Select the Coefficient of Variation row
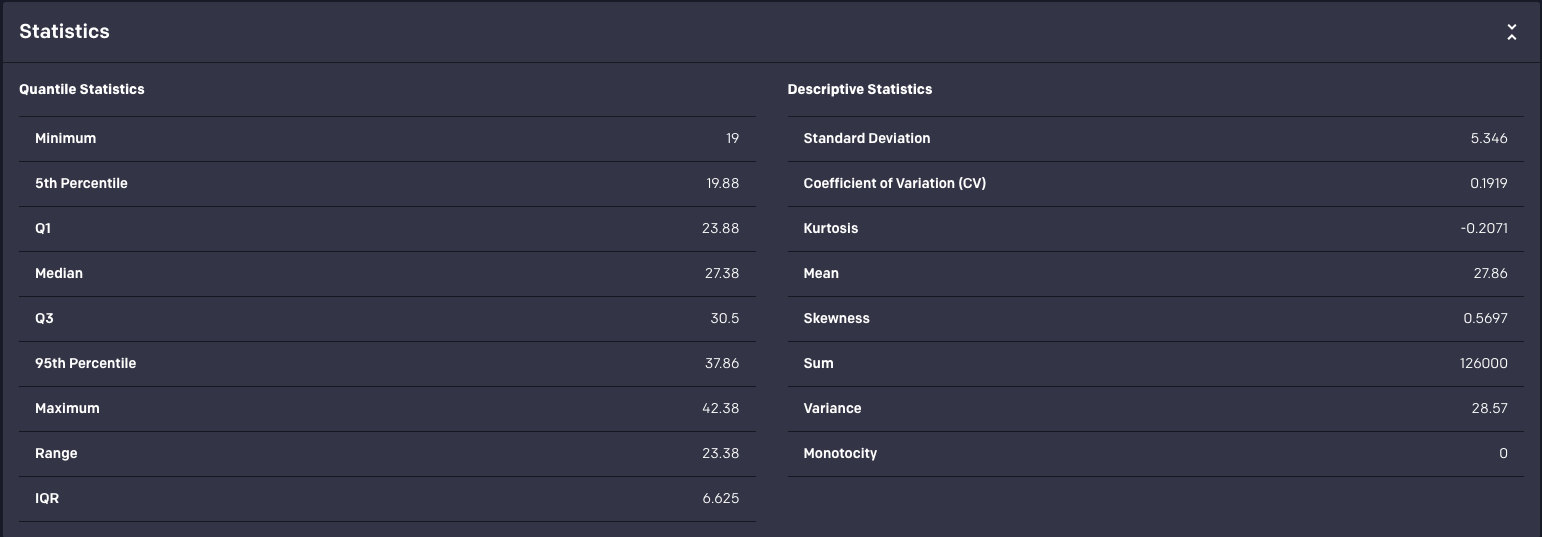Viewport: 1542px width, 537px height. (x=1155, y=183)
